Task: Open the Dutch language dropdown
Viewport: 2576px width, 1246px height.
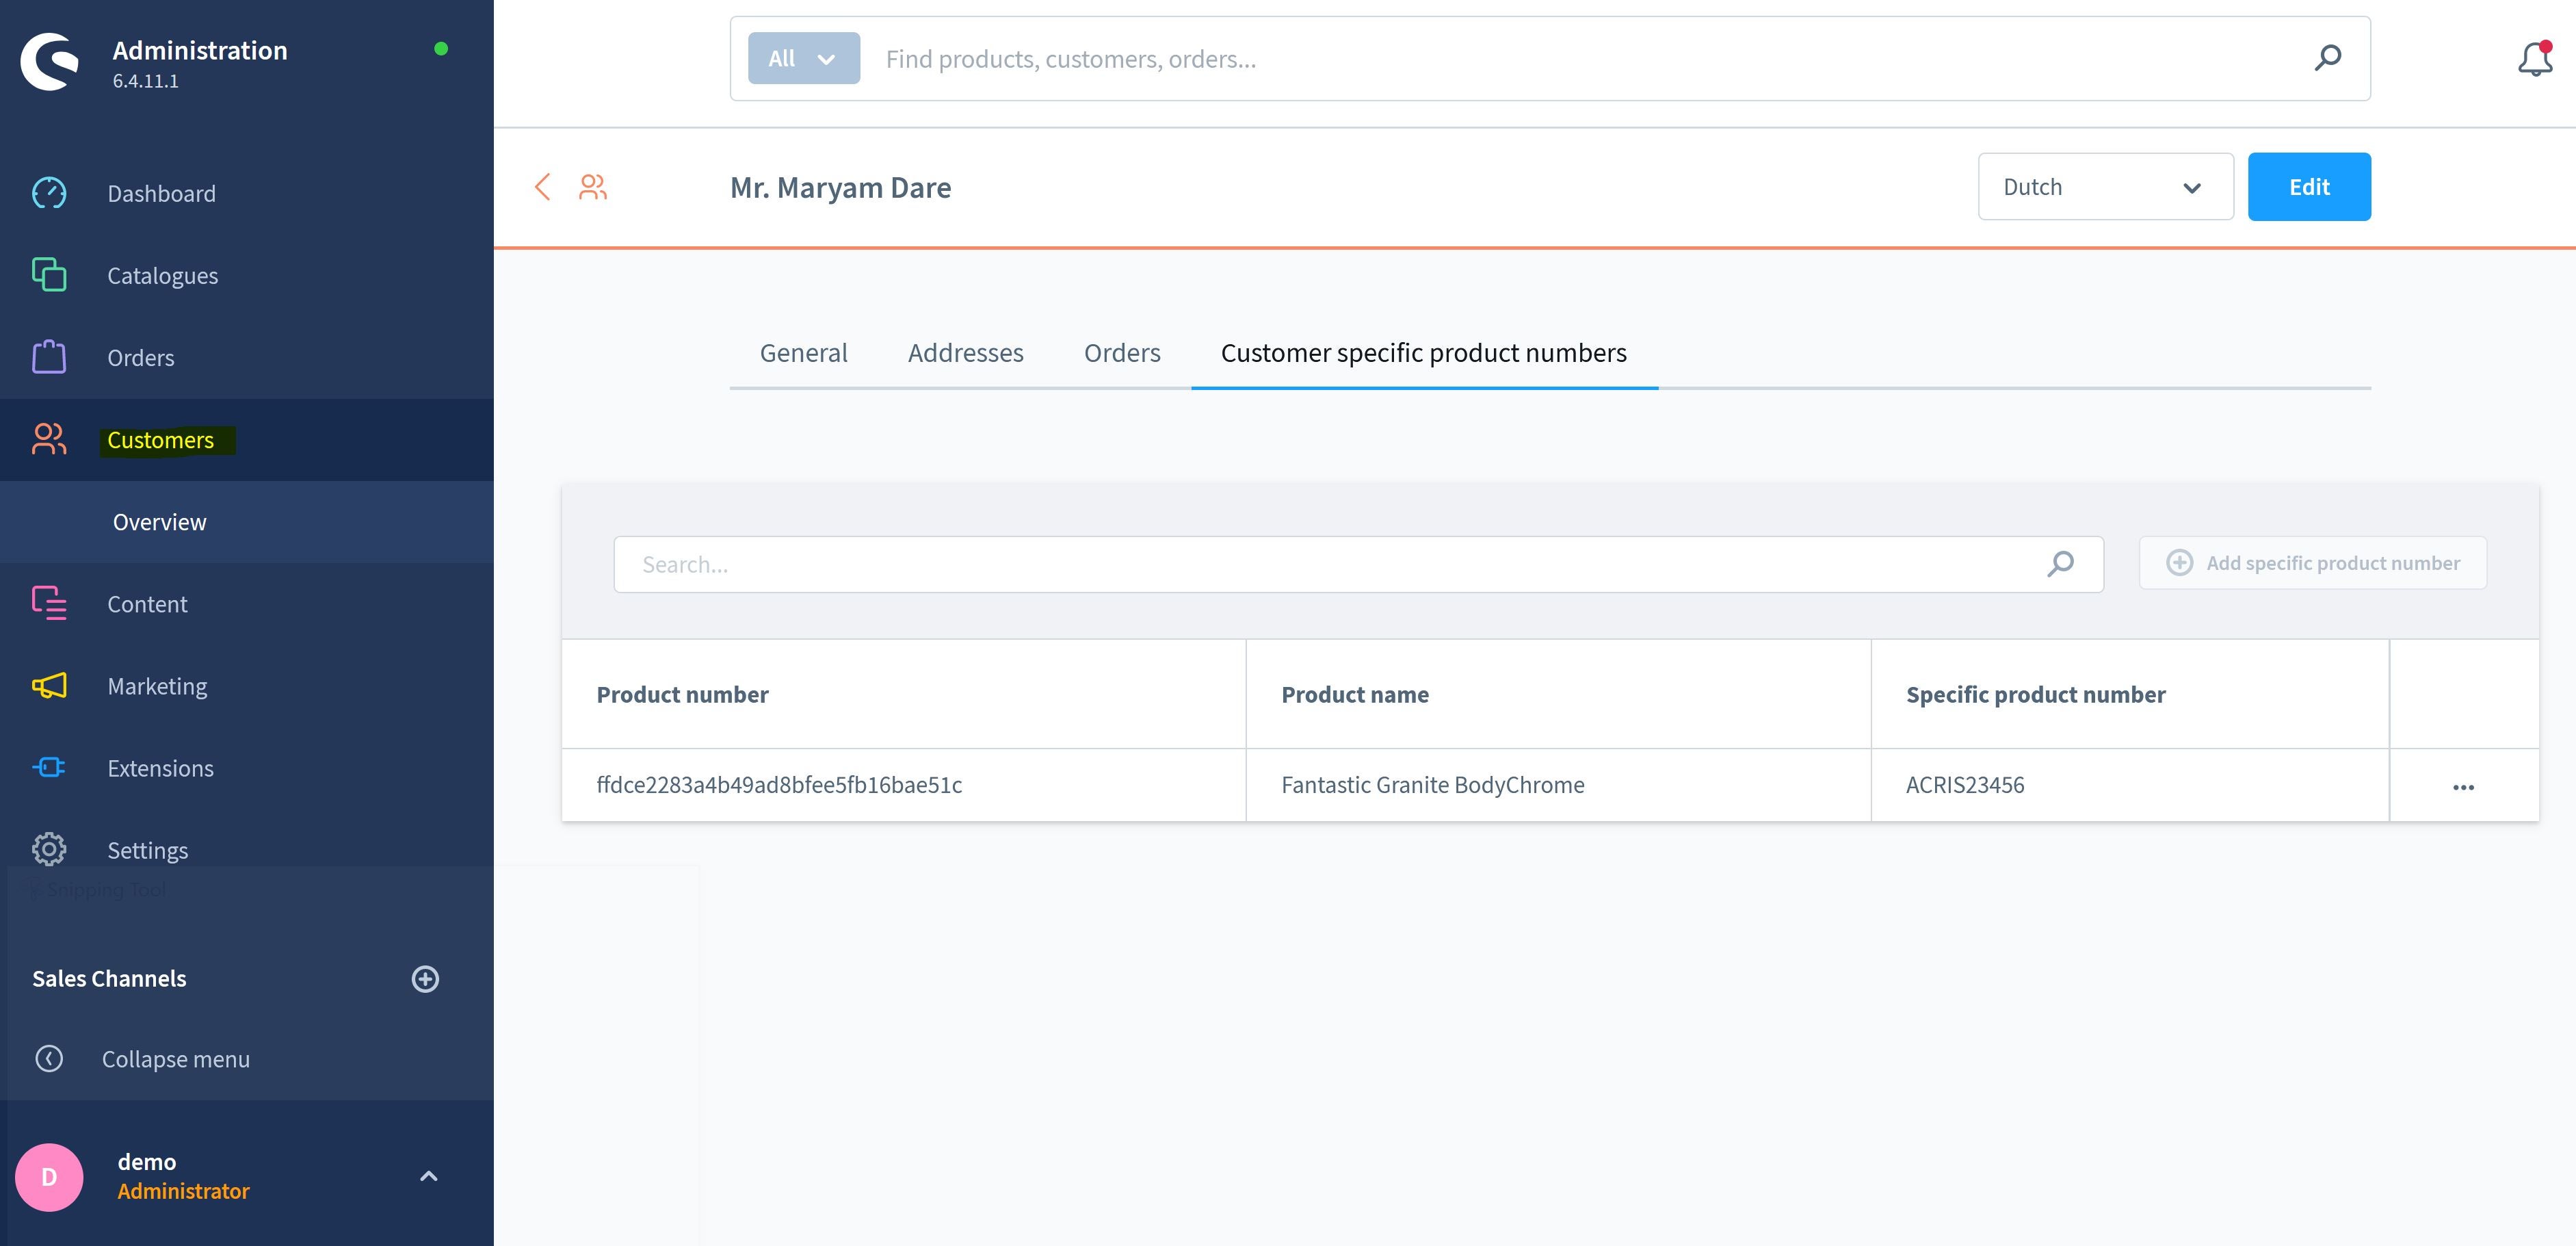Action: pyautogui.click(x=2105, y=187)
